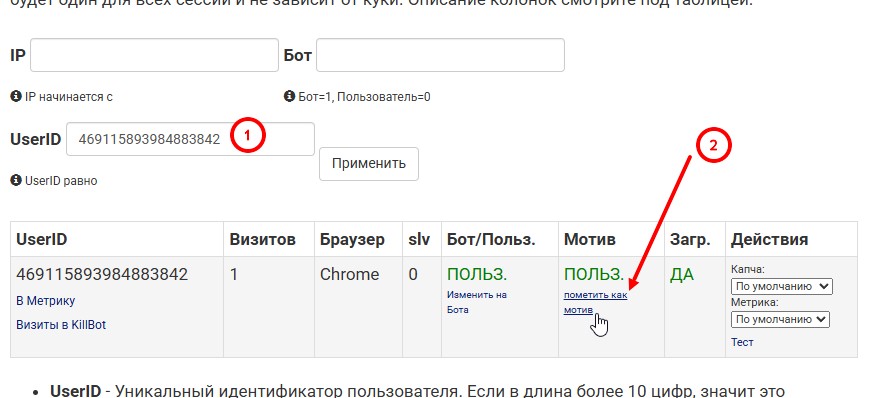Click the ПОЛЬЗ. value in Бот/Польз. column
This screenshot has width=879, height=398.
[477, 274]
